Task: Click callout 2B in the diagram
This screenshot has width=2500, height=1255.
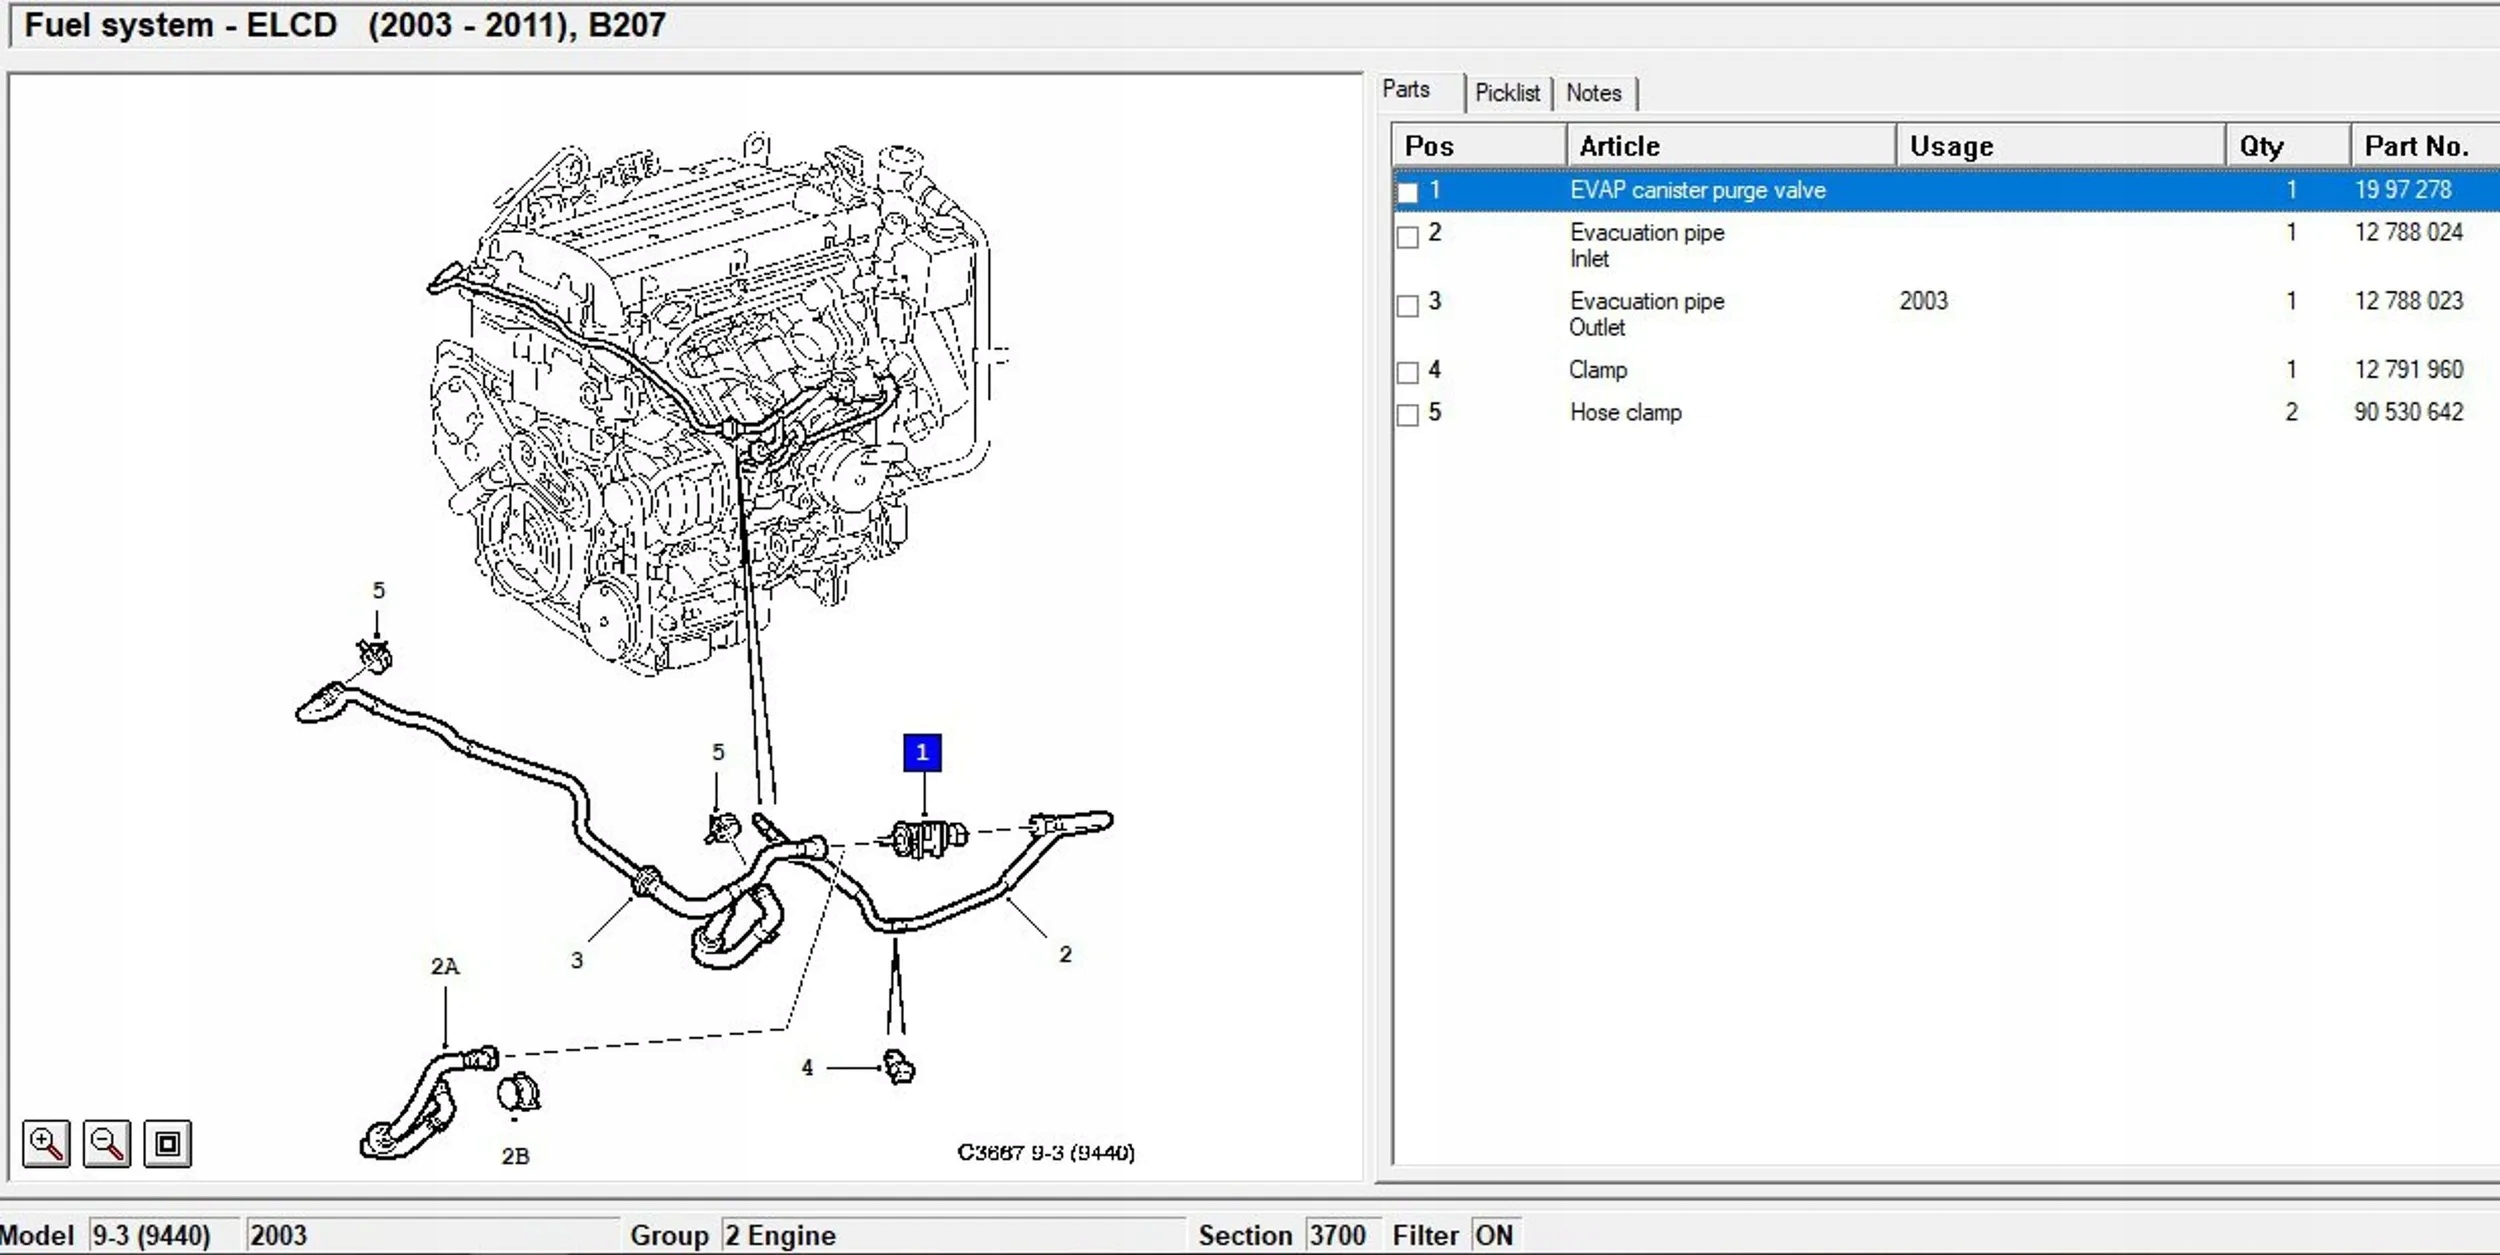Action: 515,1156
